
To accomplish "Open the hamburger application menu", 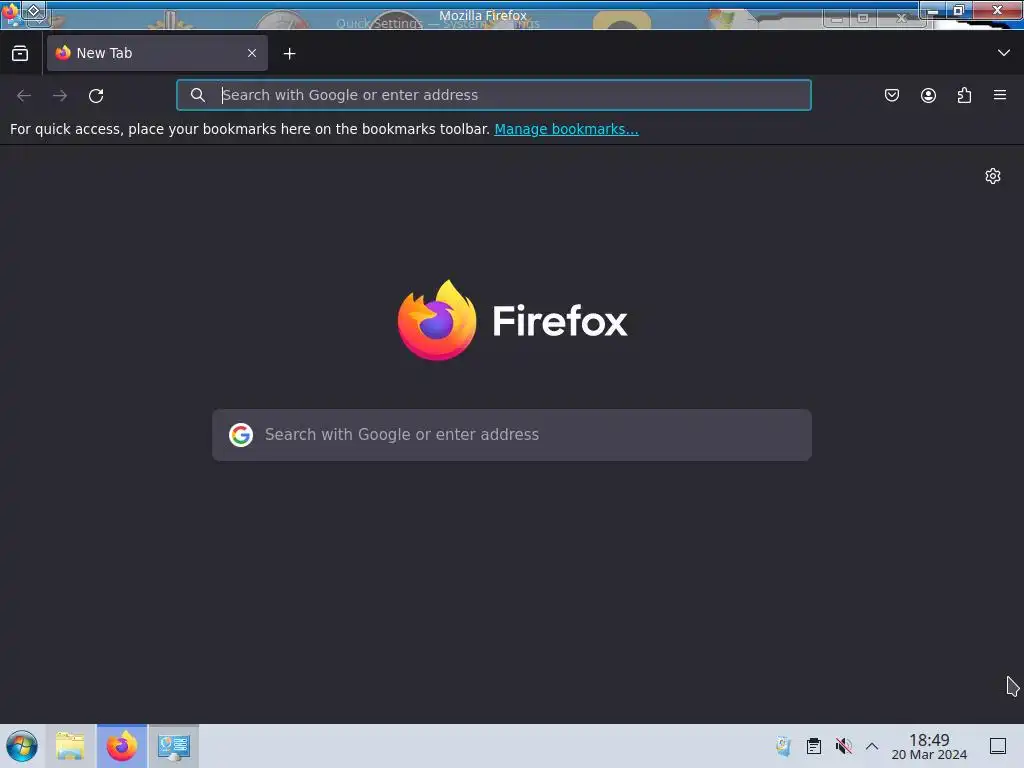I will point(1000,95).
